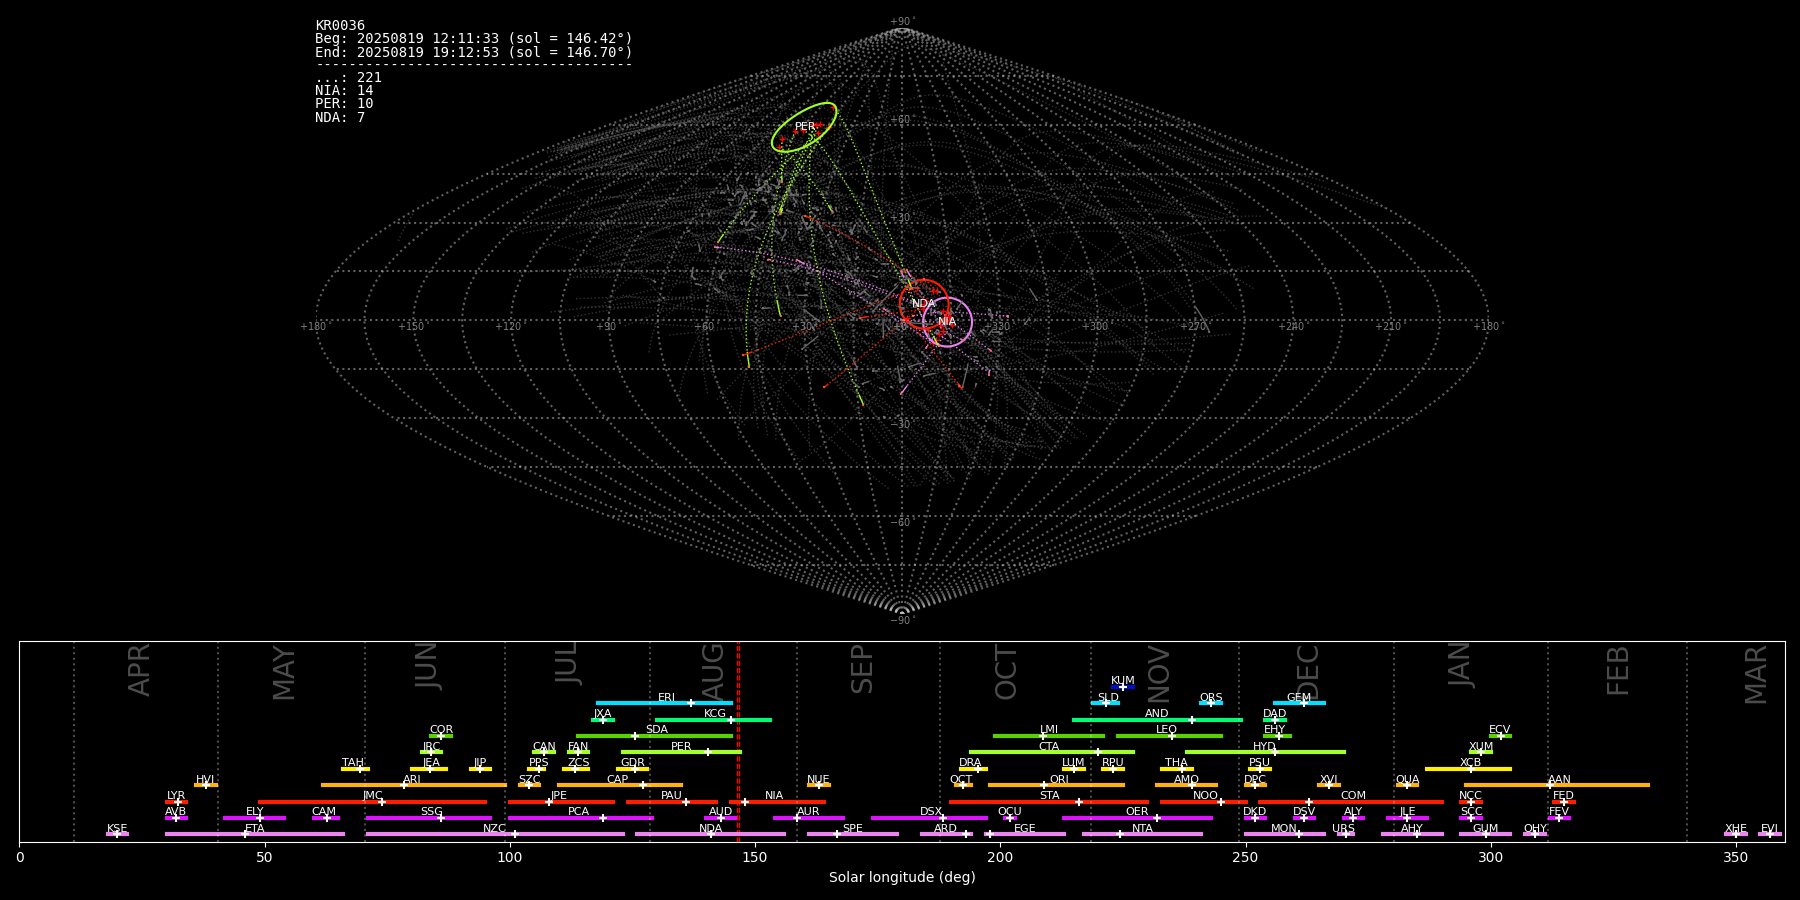Click the JMC shower bar label
This screenshot has height=900, width=1800.
(x=373, y=796)
